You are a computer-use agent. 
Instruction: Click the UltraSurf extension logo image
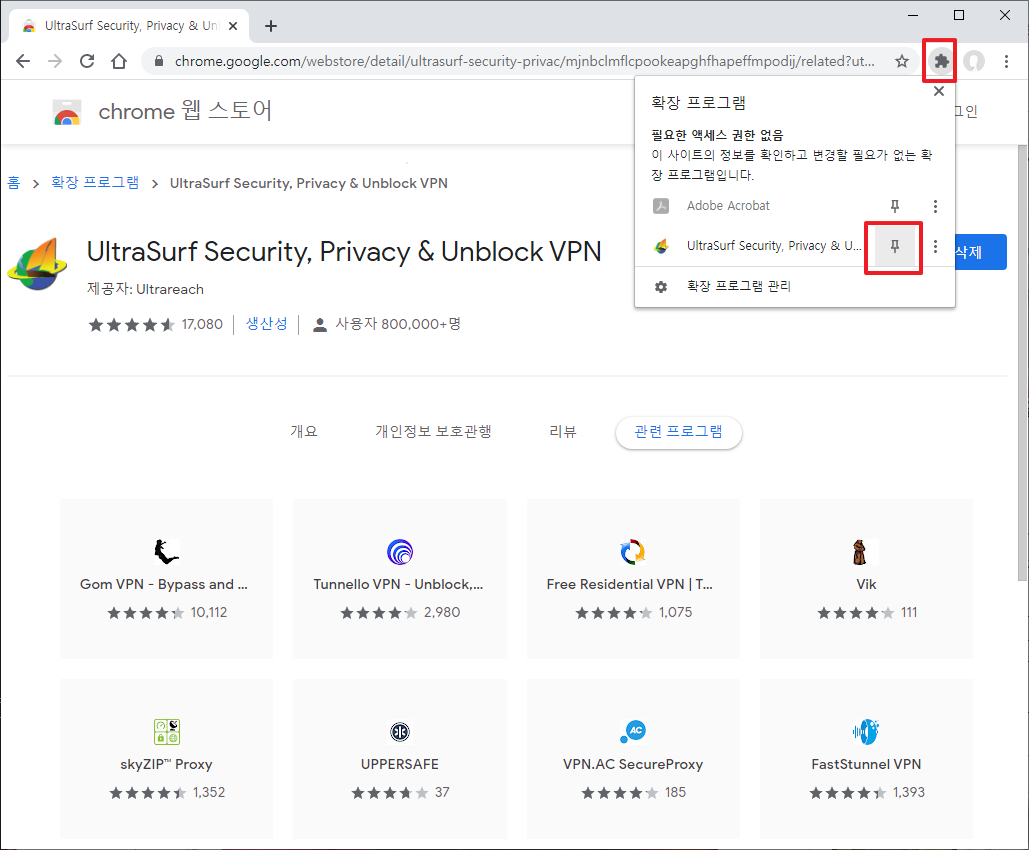pos(37,265)
